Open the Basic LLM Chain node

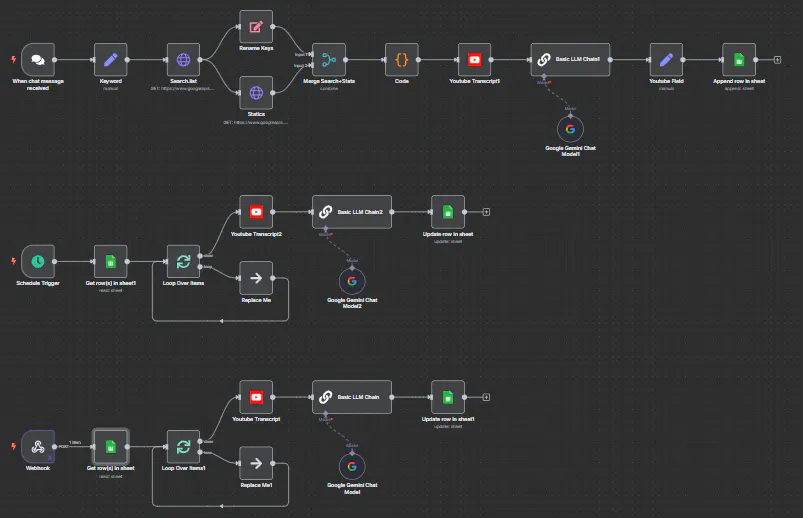point(352,397)
